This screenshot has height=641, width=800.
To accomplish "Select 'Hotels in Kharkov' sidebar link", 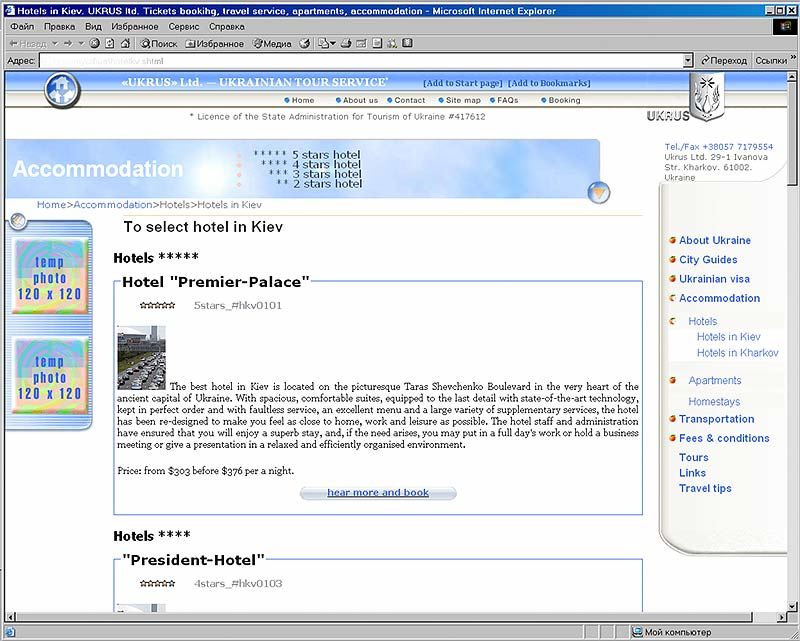I will [737, 353].
